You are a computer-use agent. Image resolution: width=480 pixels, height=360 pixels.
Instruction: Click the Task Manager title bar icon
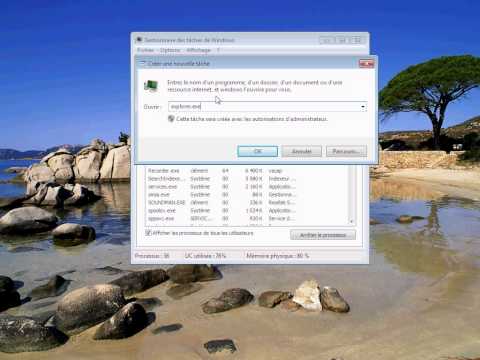[139, 40]
